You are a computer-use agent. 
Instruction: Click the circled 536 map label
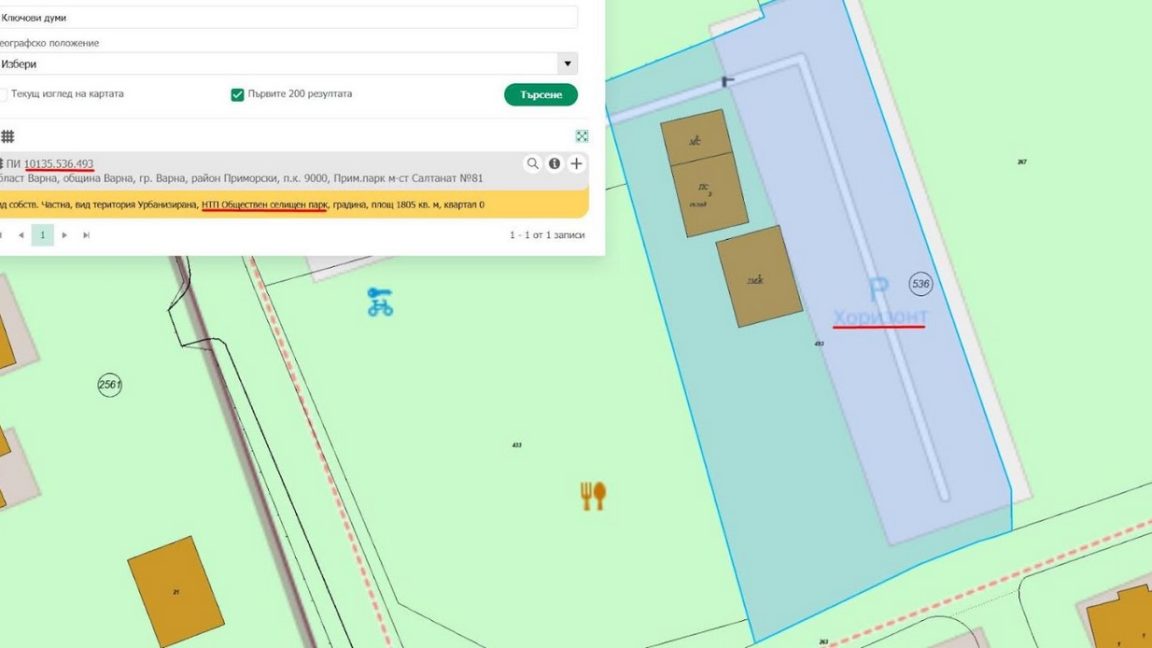tap(920, 284)
